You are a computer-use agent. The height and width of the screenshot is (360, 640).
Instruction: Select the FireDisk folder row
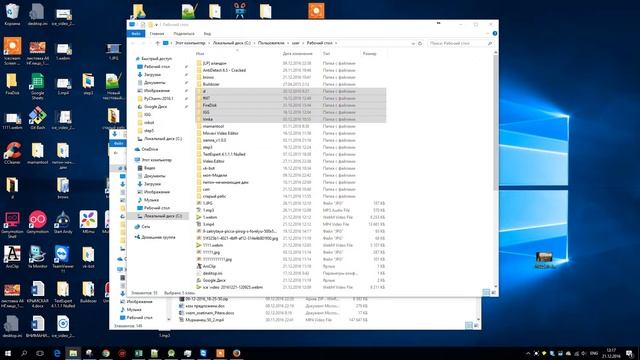[291, 105]
